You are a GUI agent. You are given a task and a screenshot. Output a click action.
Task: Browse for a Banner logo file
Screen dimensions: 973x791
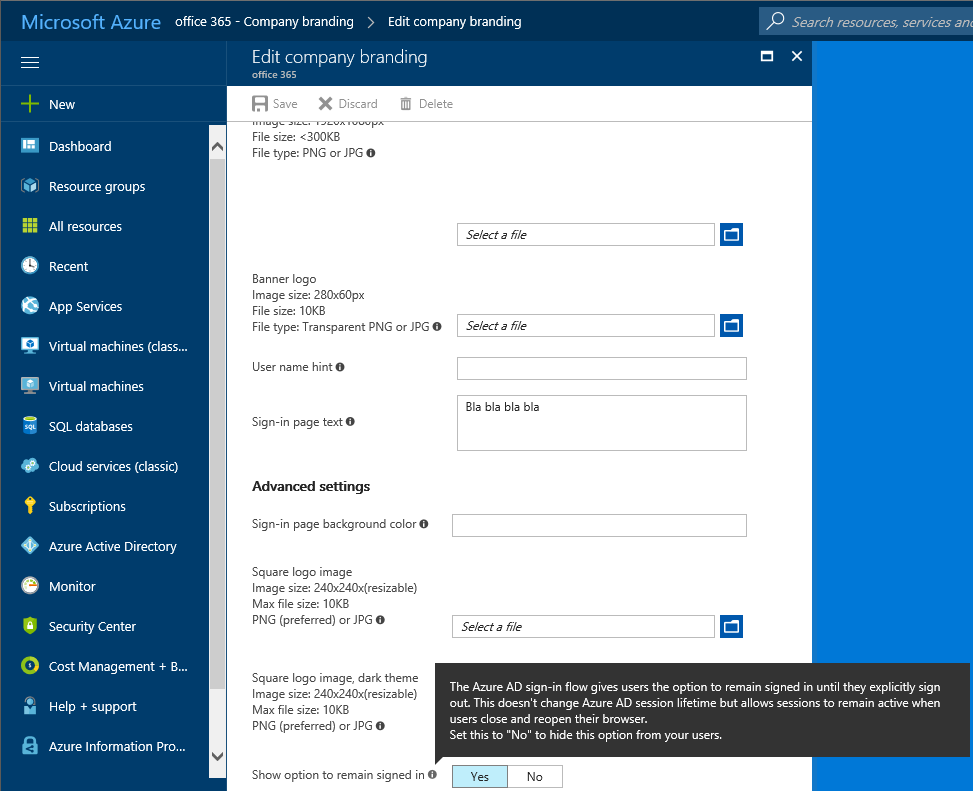732,326
